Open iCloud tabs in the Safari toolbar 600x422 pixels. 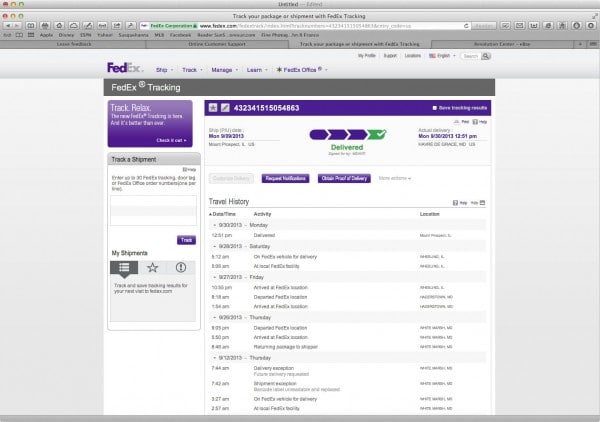(x=73, y=26)
